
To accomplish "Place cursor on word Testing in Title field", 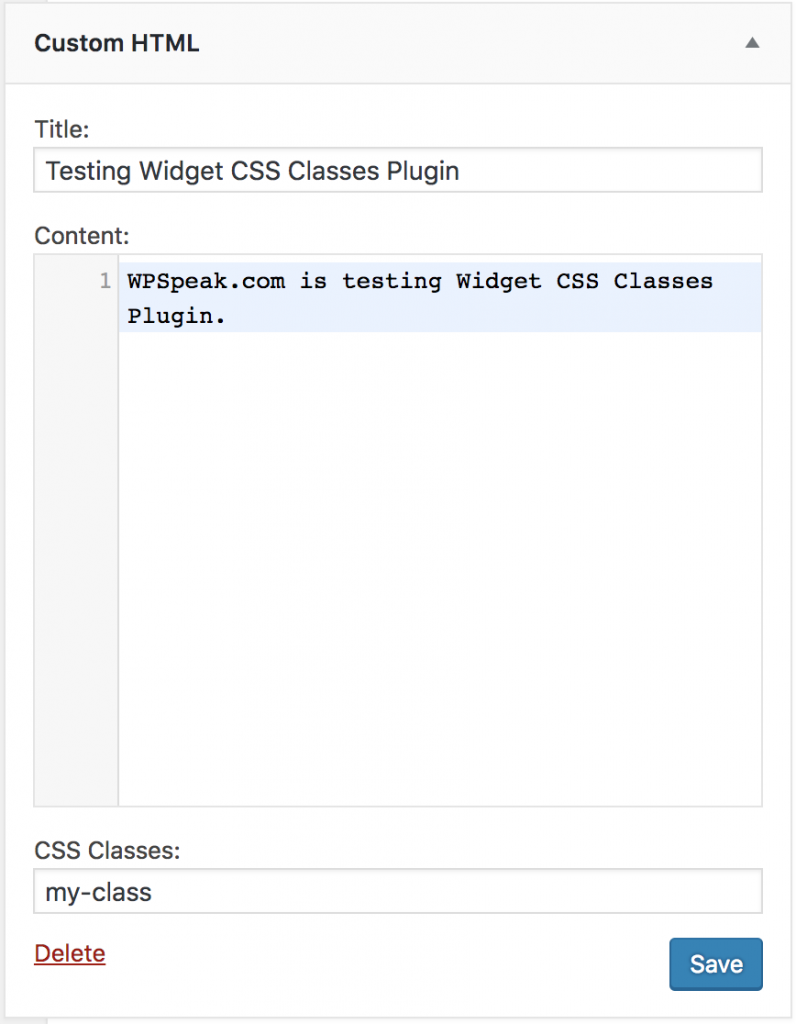I will pos(88,172).
